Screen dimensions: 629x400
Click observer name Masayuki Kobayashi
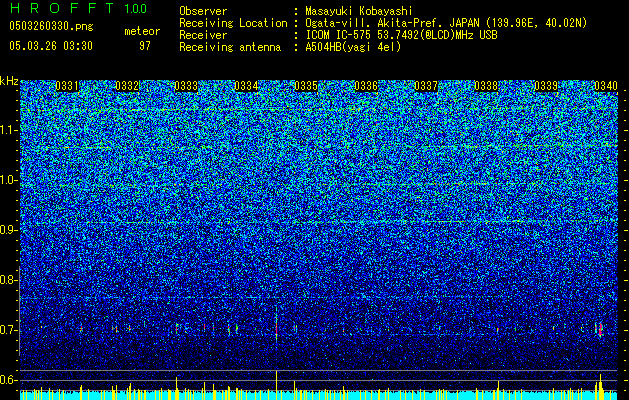pyautogui.click(x=359, y=11)
